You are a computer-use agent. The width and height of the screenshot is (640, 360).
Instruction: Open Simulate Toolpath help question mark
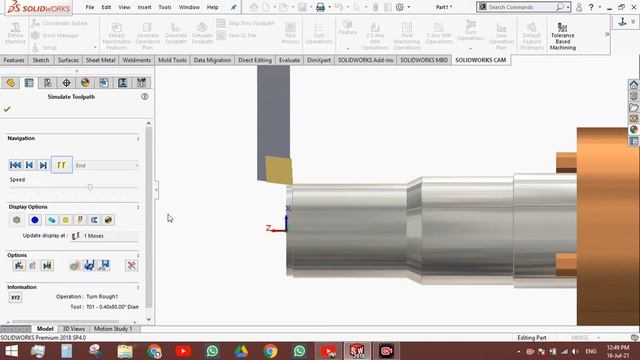pyautogui.click(x=144, y=97)
